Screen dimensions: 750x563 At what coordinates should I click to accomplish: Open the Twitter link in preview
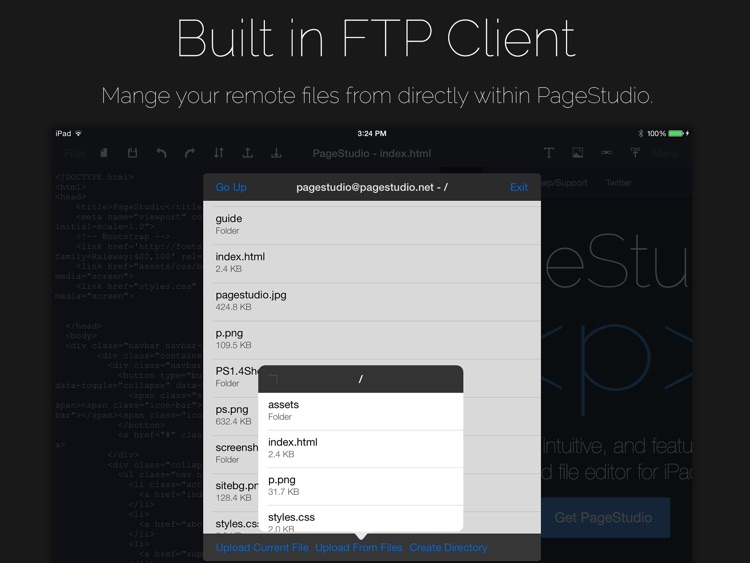pyautogui.click(x=618, y=183)
